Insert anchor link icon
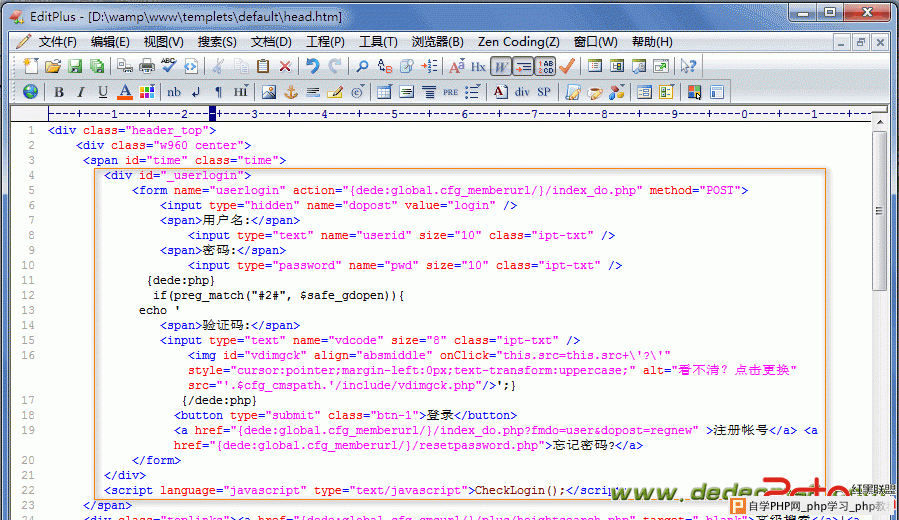The height and width of the screenshot is (520, 899). point(291,92)
